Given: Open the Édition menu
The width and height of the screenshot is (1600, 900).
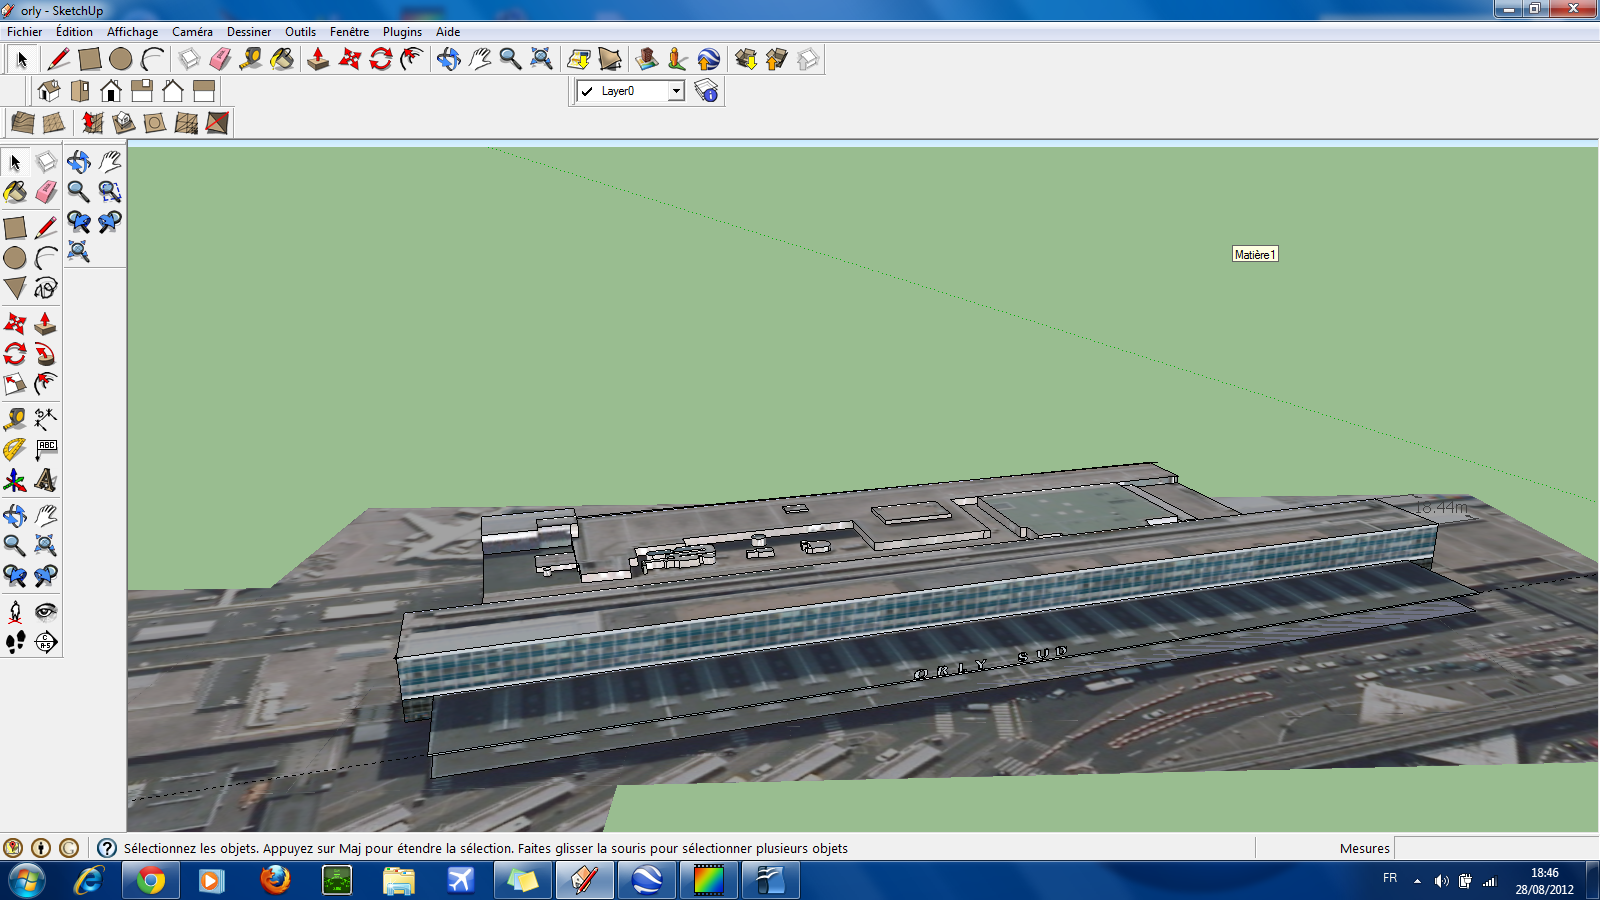Looking at the screenshot, I should (74, 32).
